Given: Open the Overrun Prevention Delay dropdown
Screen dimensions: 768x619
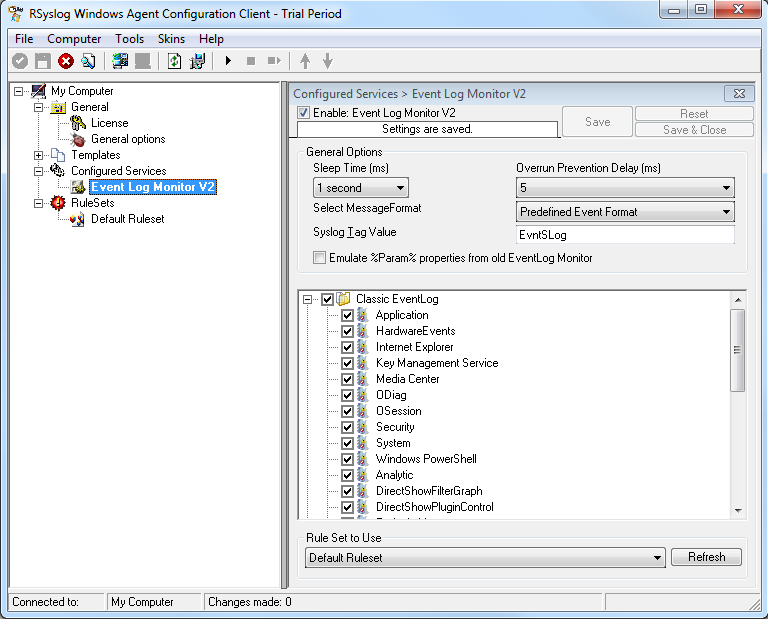Looking at the screenshot, I should [625, 188].
